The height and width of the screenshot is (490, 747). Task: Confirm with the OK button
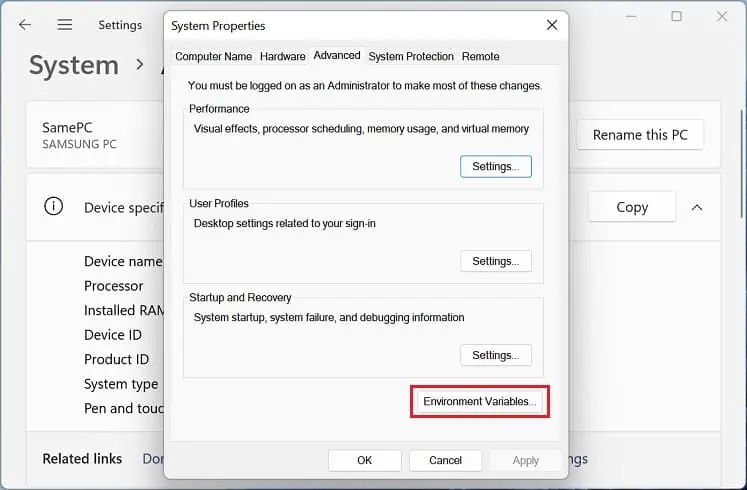pyautogui.click(x=364, y=460)
